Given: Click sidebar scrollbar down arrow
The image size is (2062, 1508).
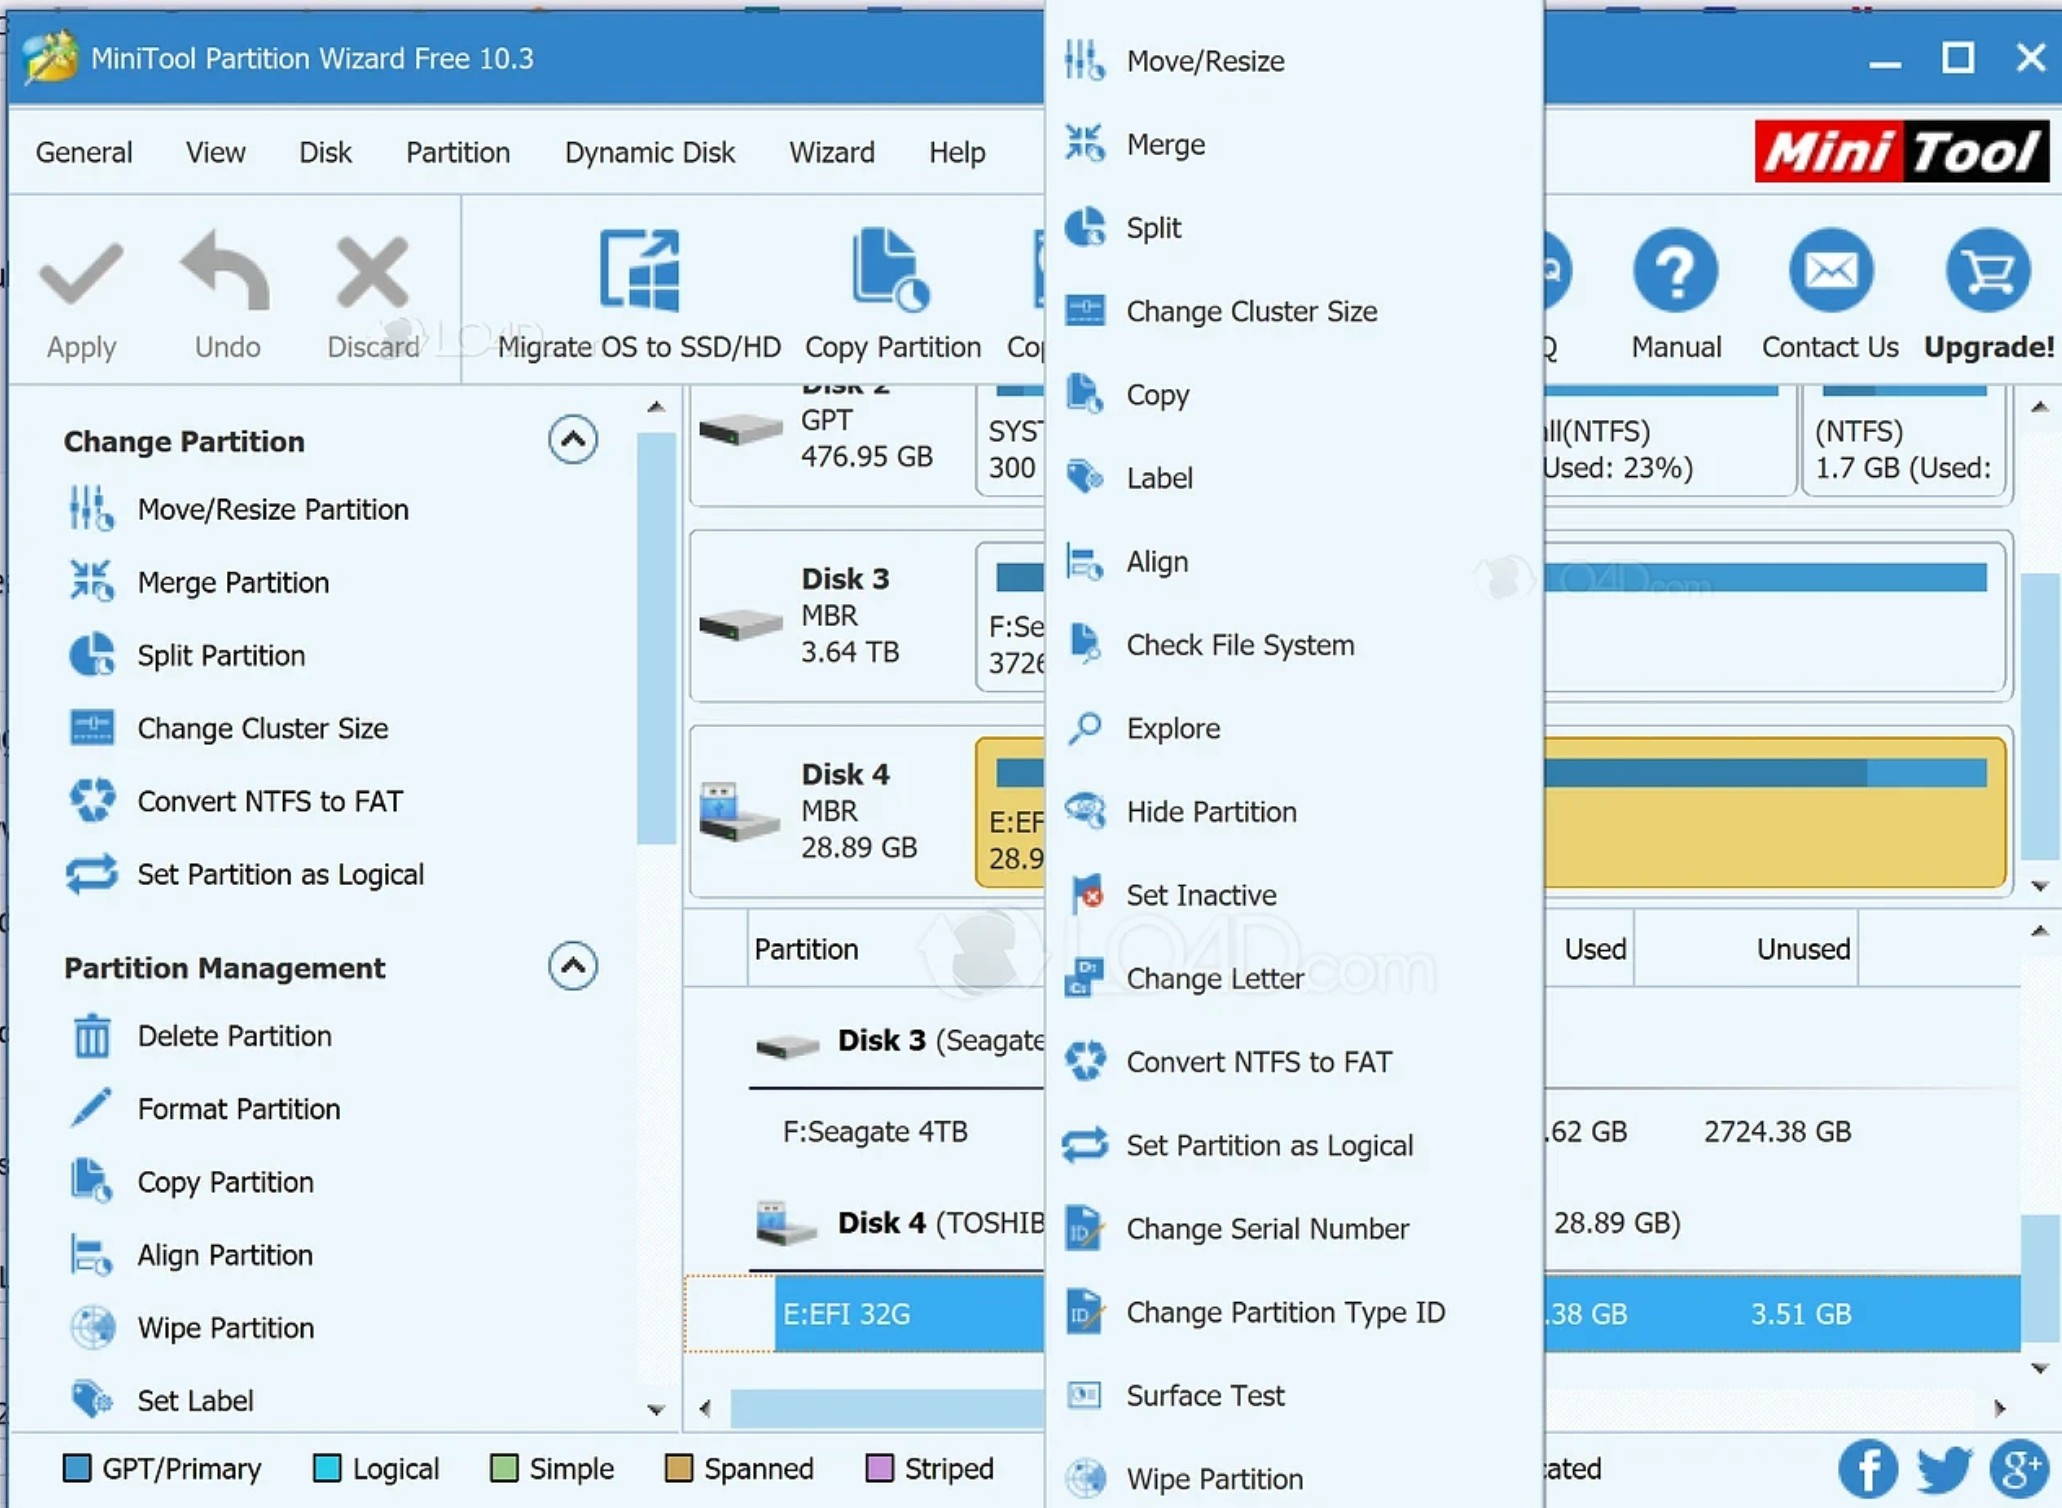Looking at the screenshot, I should click(x=656, y=1409).
